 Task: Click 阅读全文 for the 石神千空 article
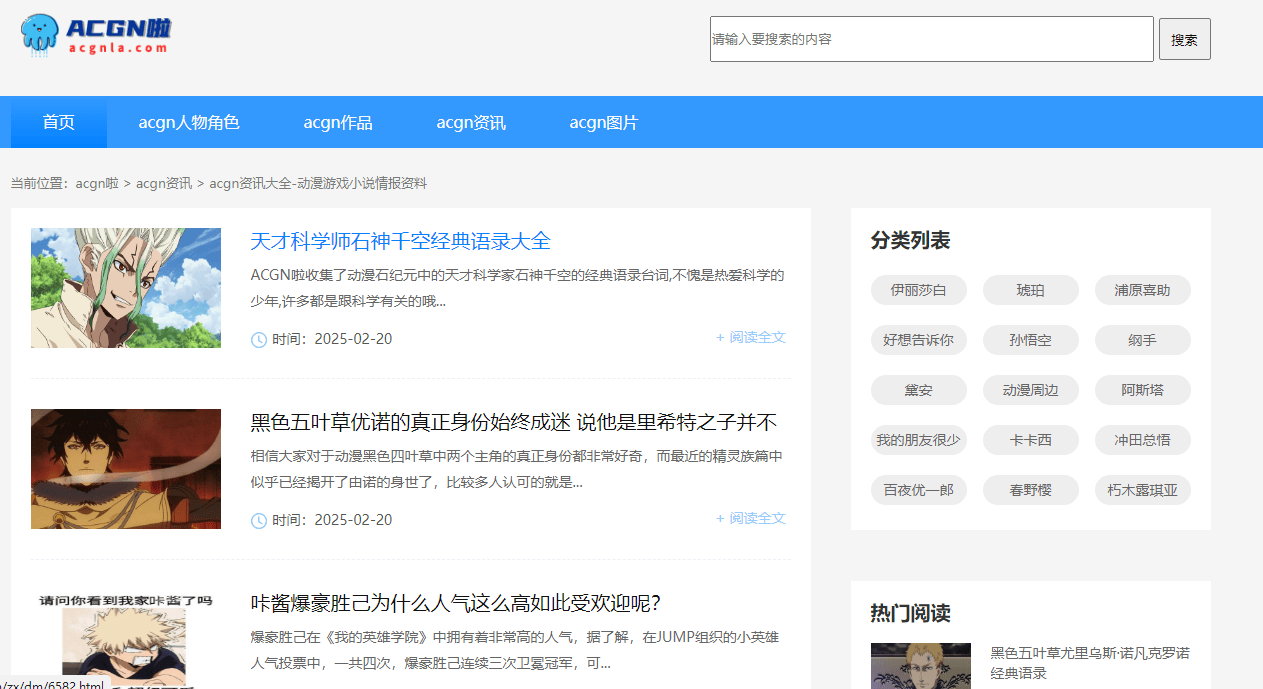(x=751, y=337)
